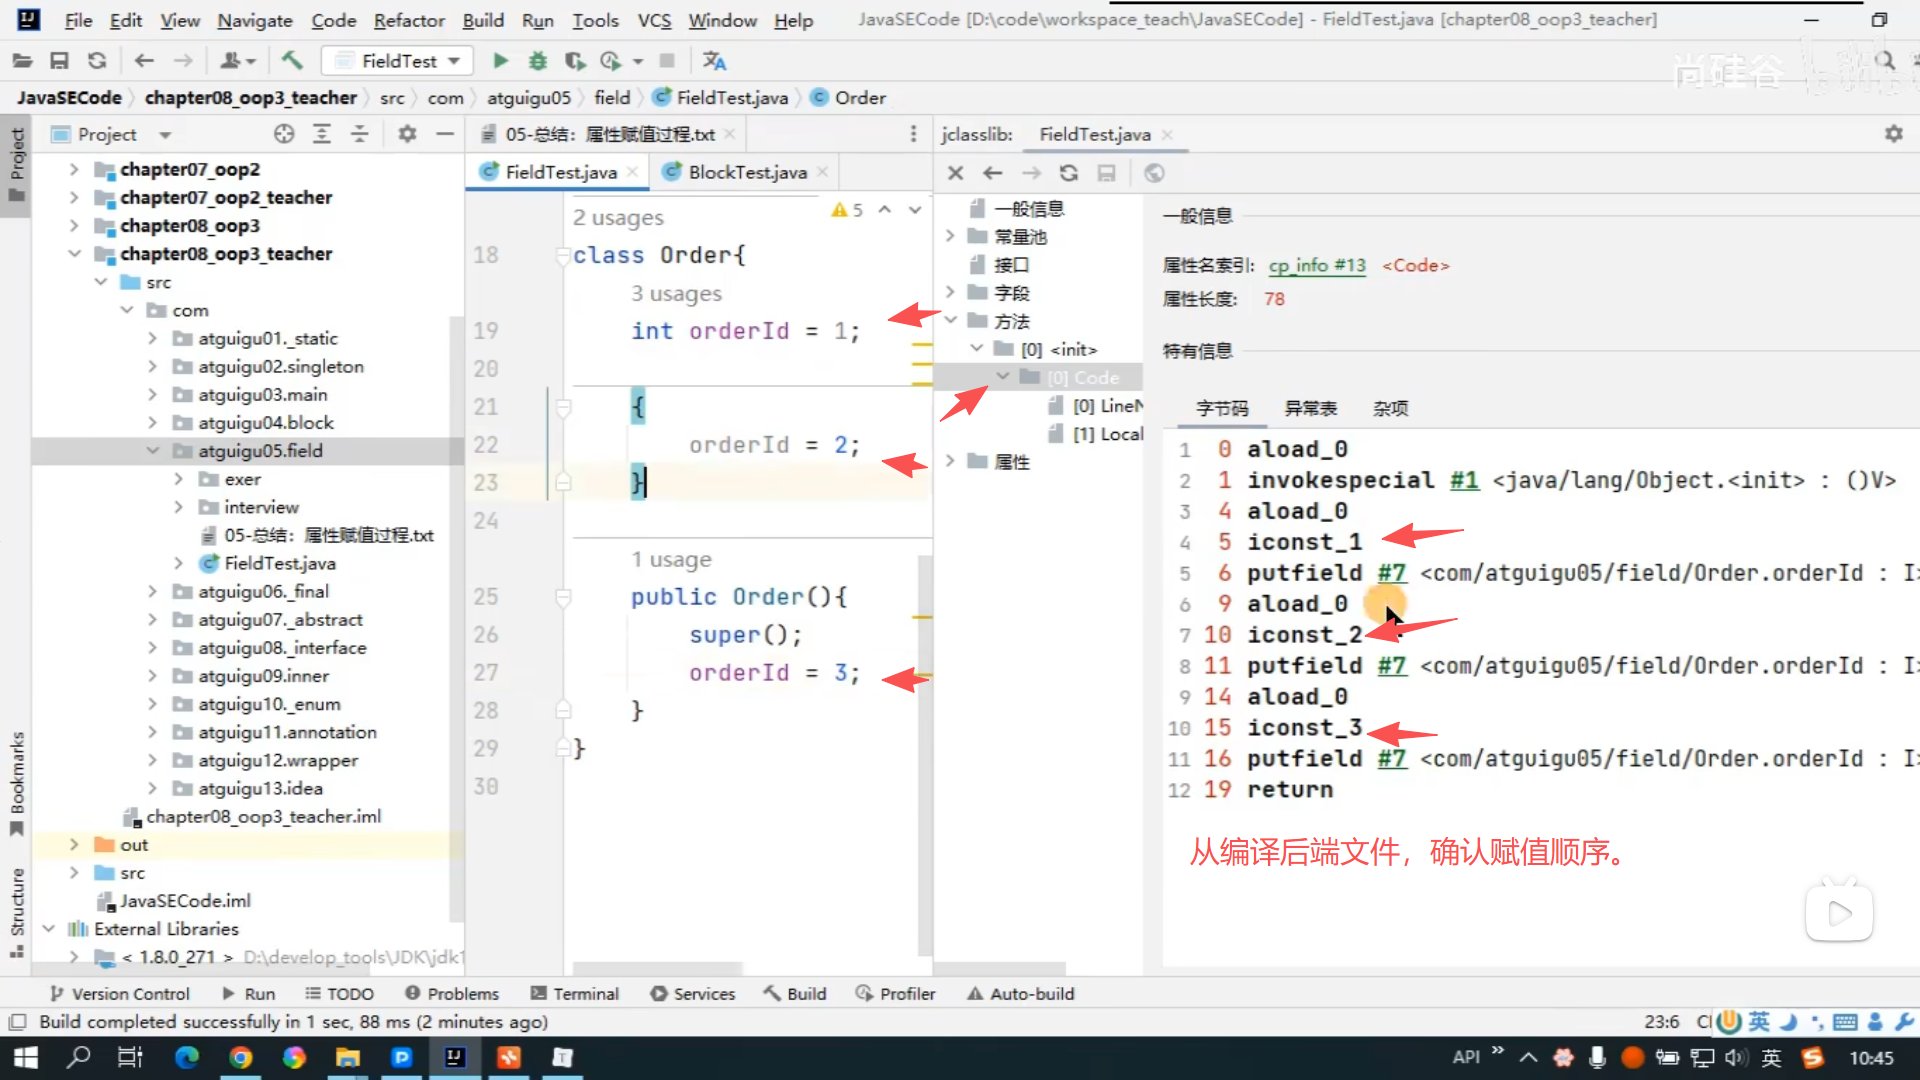Switch to the 异常表 tab
The width and height of the screenshot is (1920, 1080).
pyautogui.click(x=1310, y=408)
